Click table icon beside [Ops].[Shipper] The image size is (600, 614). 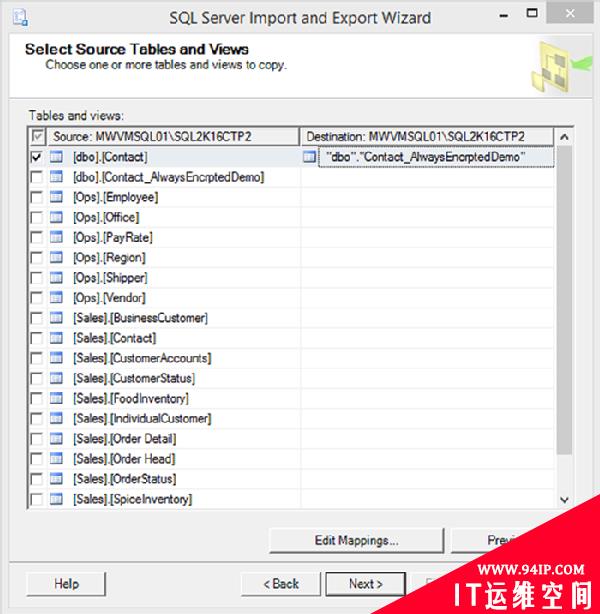click(56, 278)
